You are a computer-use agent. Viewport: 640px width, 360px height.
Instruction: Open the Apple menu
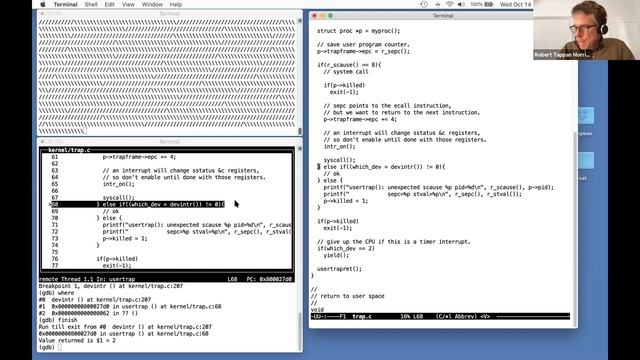(x=43, y=4)
